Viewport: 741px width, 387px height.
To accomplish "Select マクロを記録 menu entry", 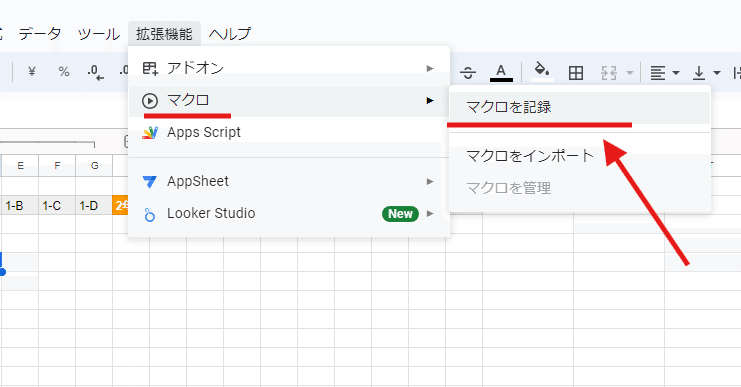I will 579,107.
